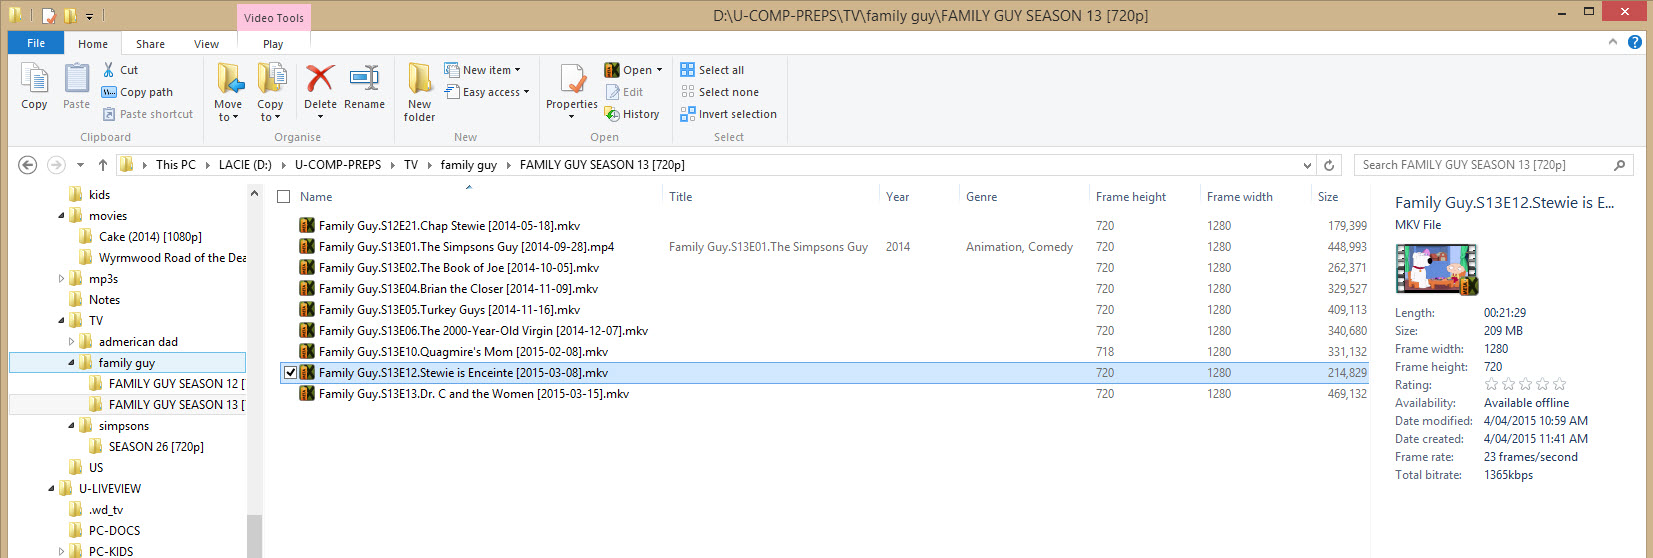Collapse the movies tree node
The height and width of the screenshot is (558, 1653).
point(61,215)
